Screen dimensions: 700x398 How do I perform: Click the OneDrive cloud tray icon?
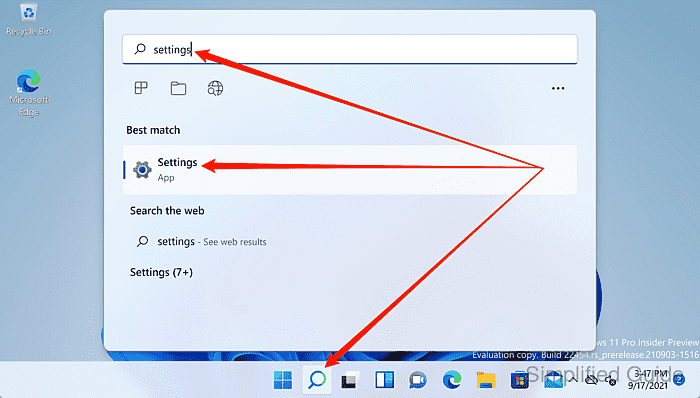(592, 380)
